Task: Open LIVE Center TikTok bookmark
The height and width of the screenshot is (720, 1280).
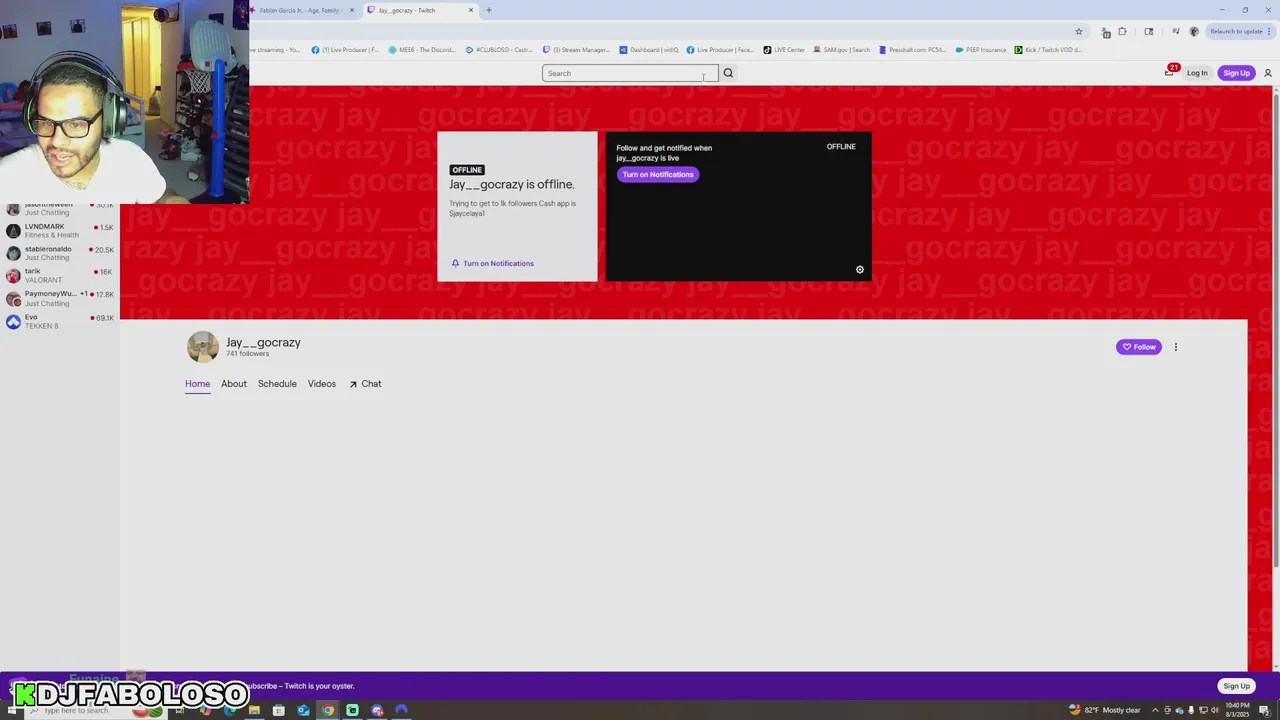Action: tap(784, 50)
